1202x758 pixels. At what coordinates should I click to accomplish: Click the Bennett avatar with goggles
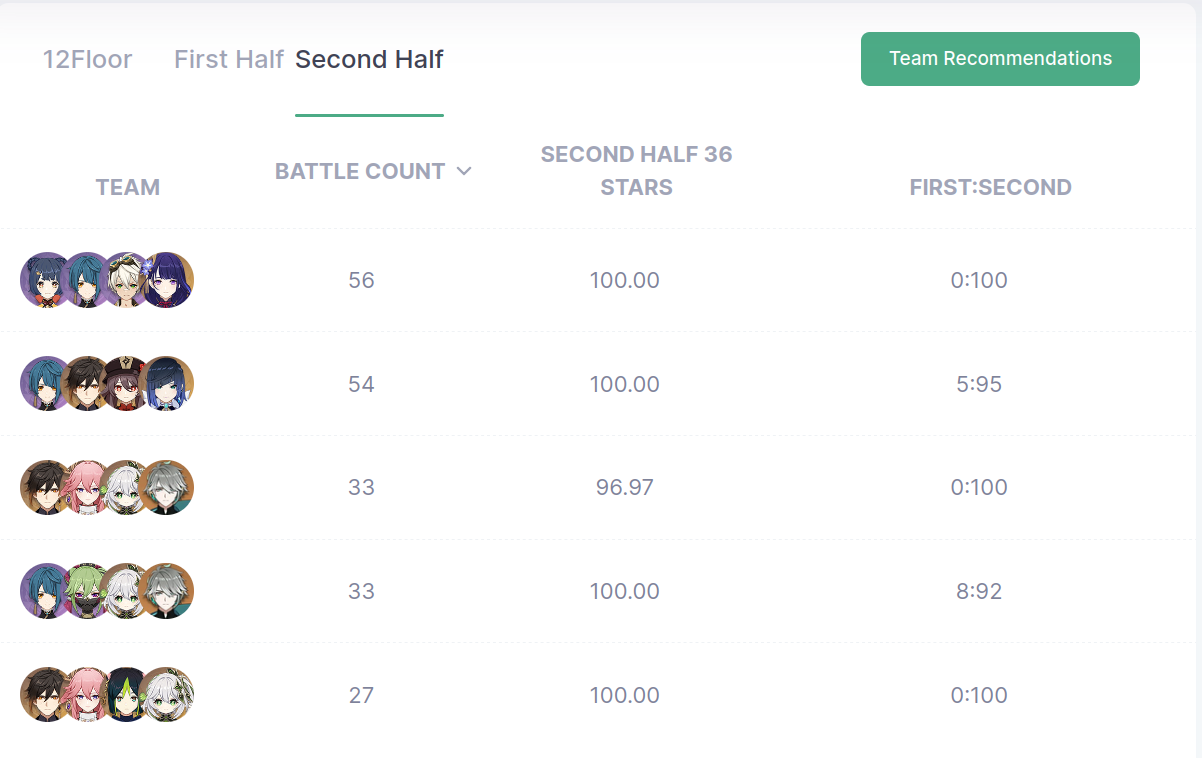point(127,280)
